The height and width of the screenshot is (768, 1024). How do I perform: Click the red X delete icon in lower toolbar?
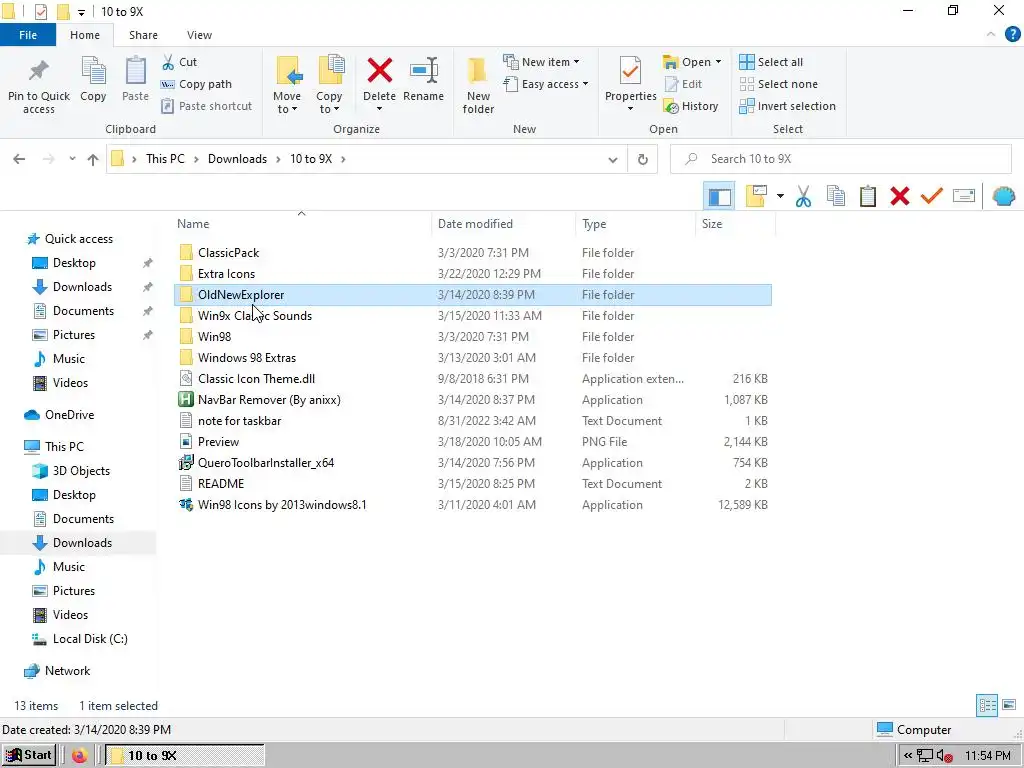pos(900,196)
